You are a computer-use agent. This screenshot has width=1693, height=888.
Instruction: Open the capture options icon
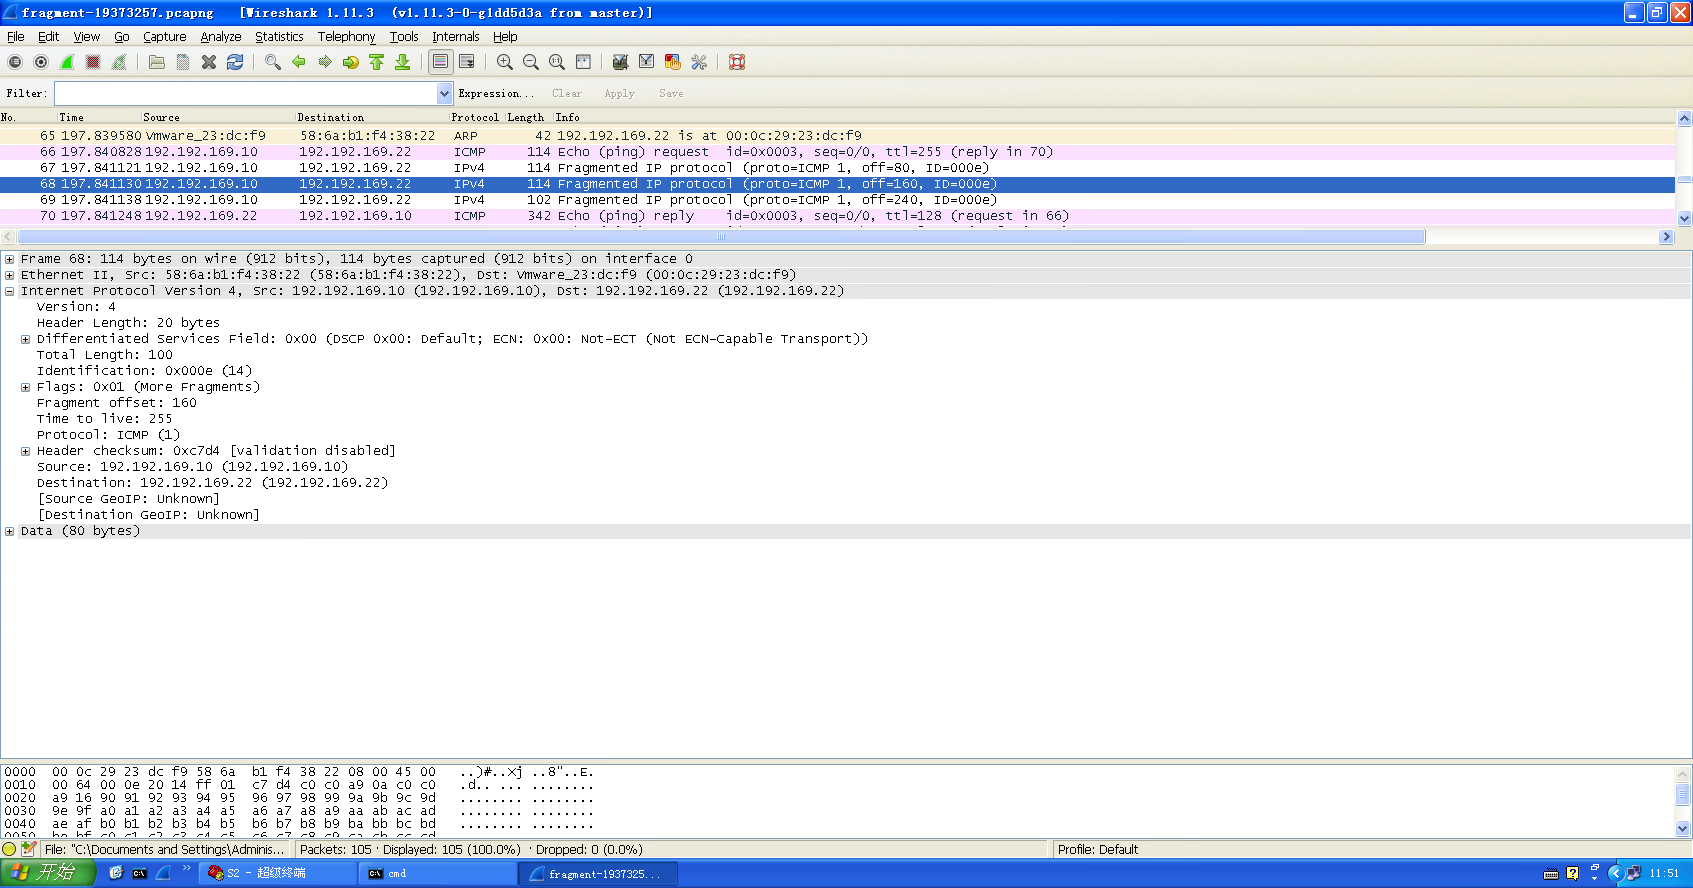[41, 62]
